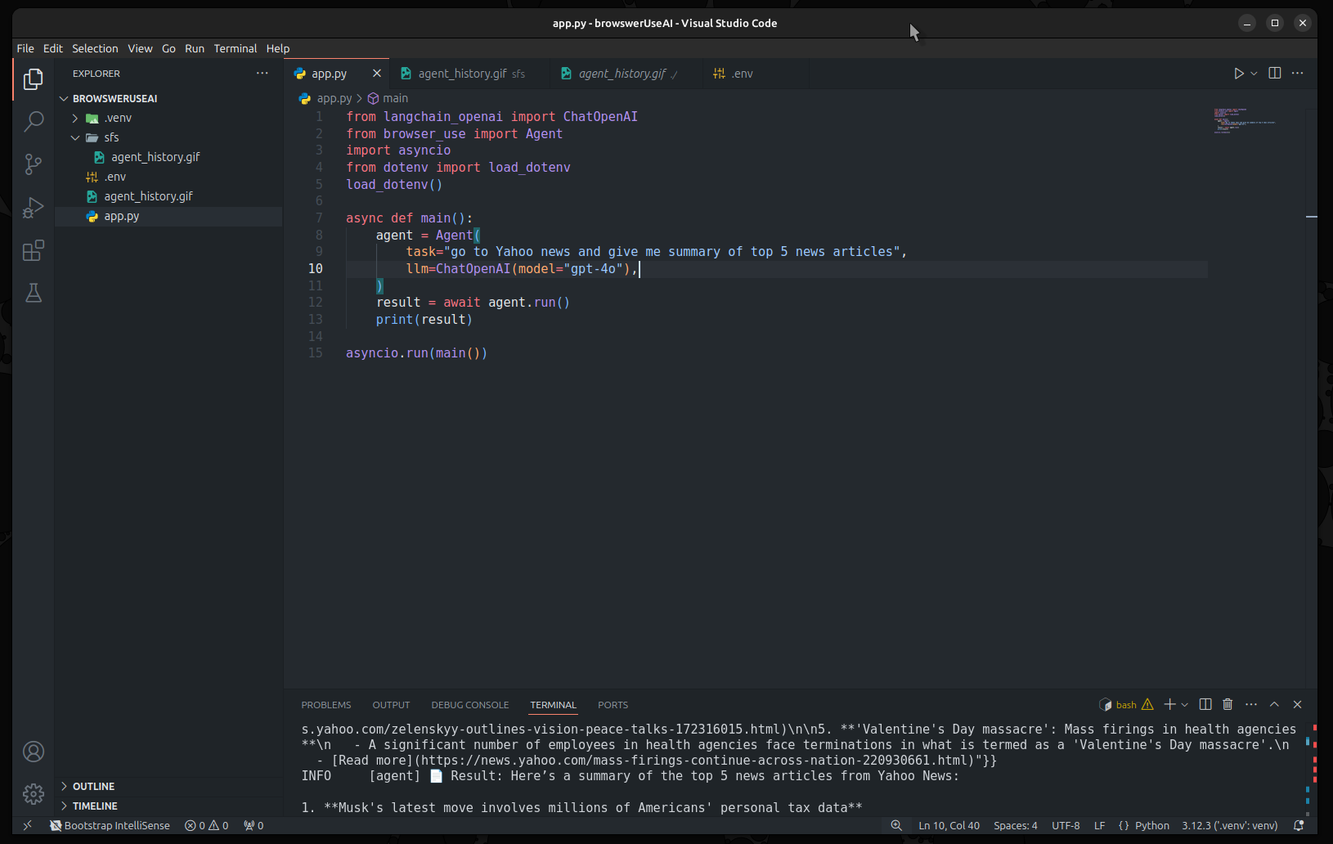Kill the terminal with trash icon

[1228, 705]
